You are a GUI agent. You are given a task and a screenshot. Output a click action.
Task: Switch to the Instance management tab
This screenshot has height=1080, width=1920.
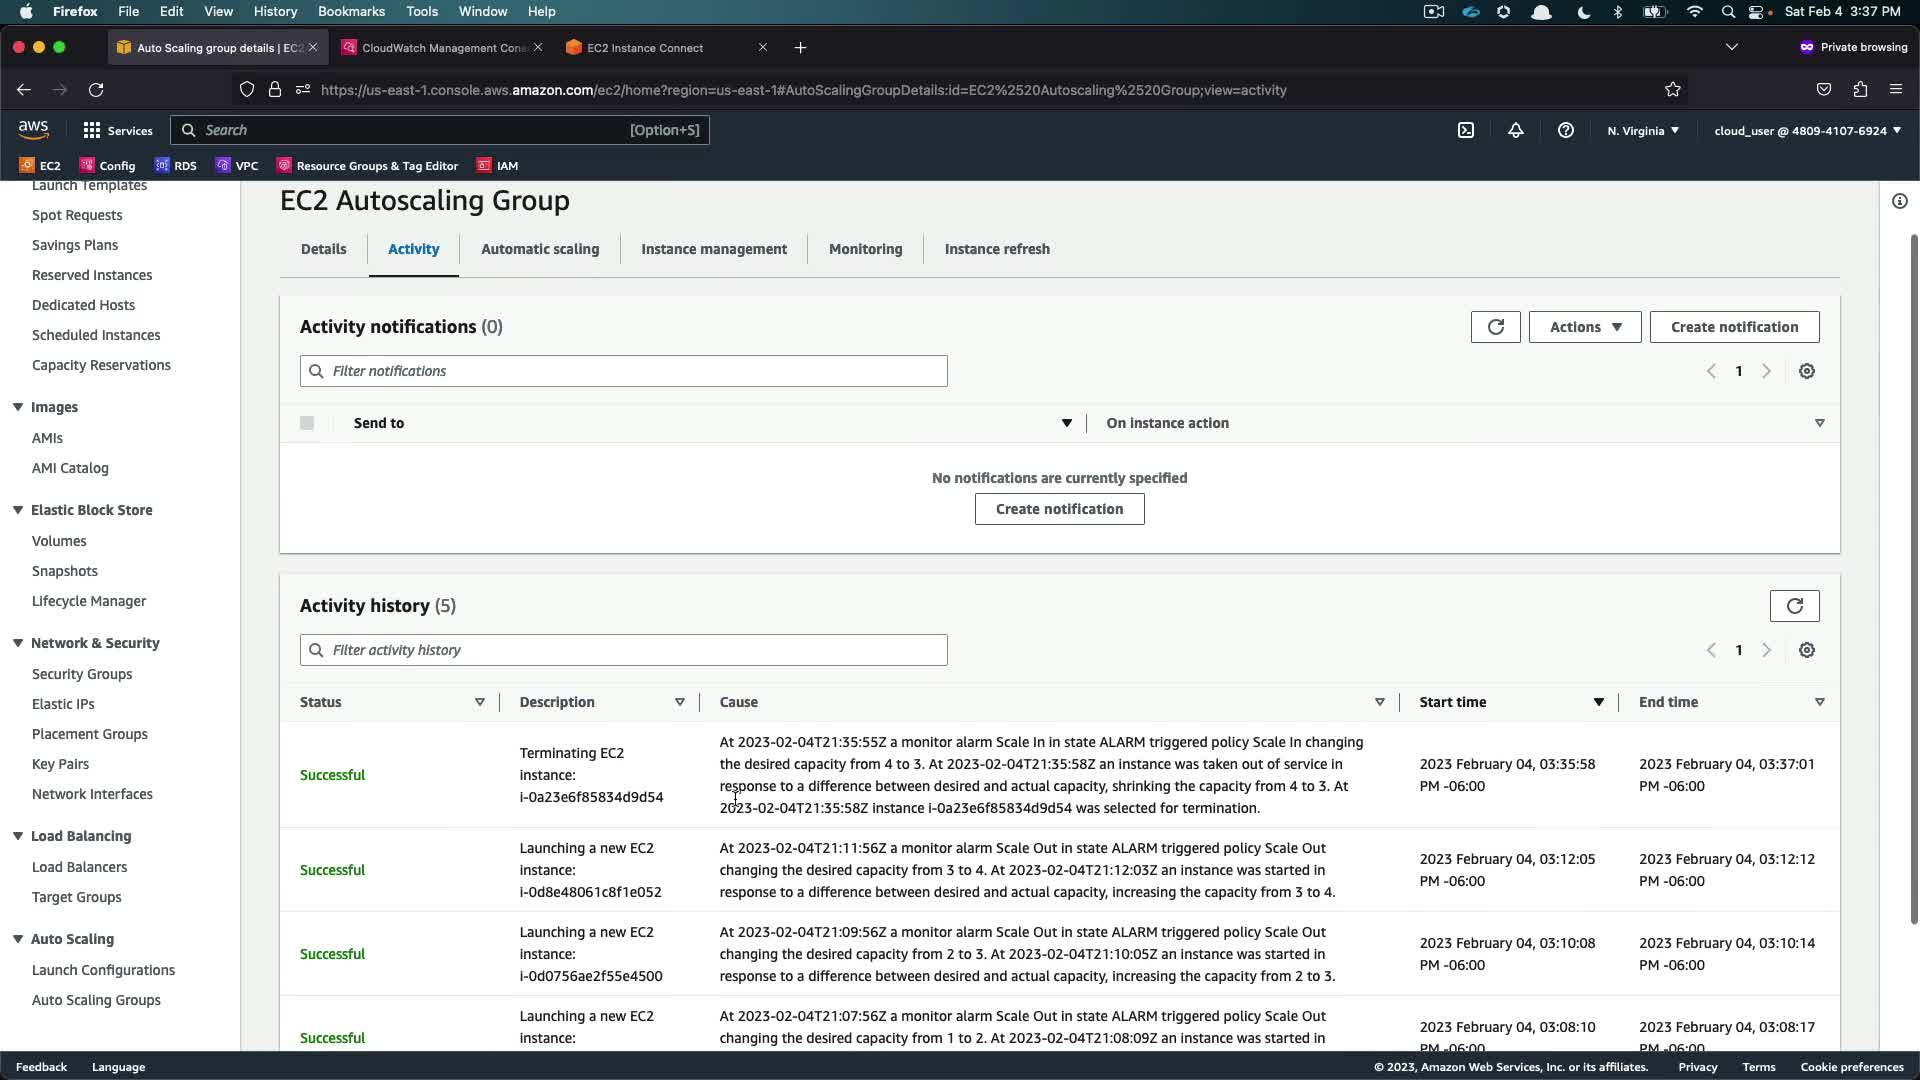click(x=713, y=249)
